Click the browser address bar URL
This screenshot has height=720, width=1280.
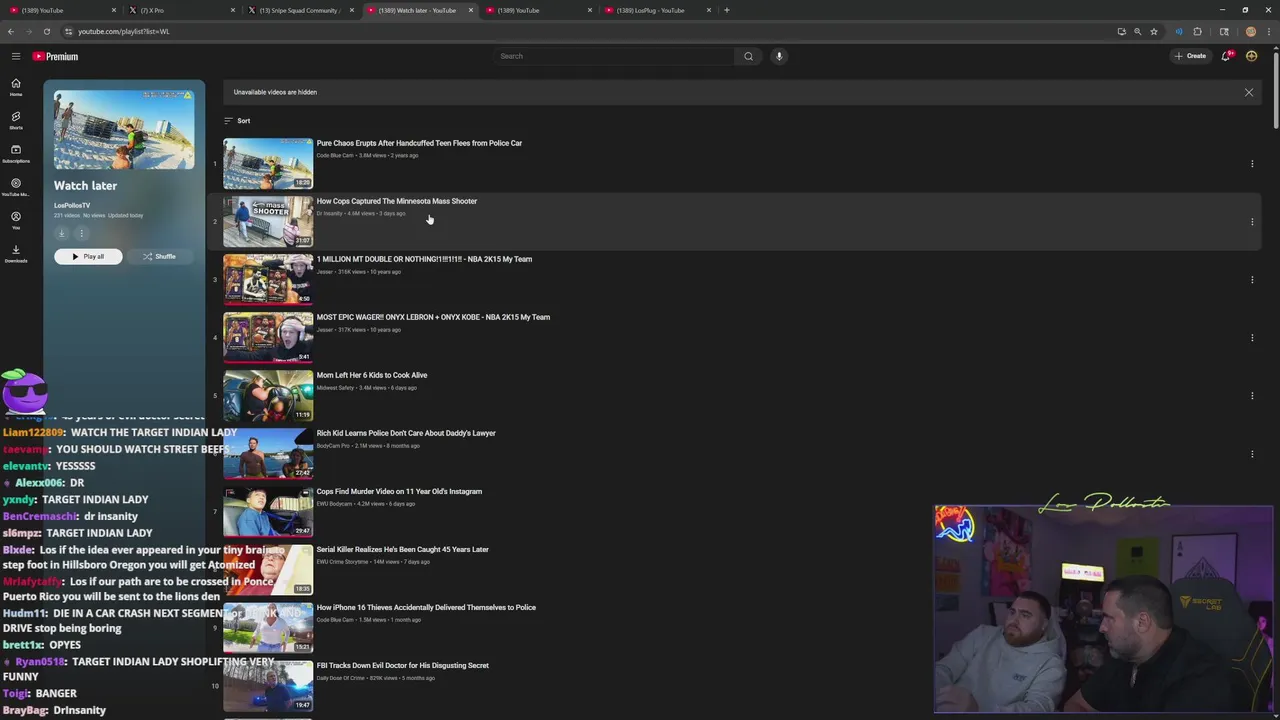(x=124, y=31)
